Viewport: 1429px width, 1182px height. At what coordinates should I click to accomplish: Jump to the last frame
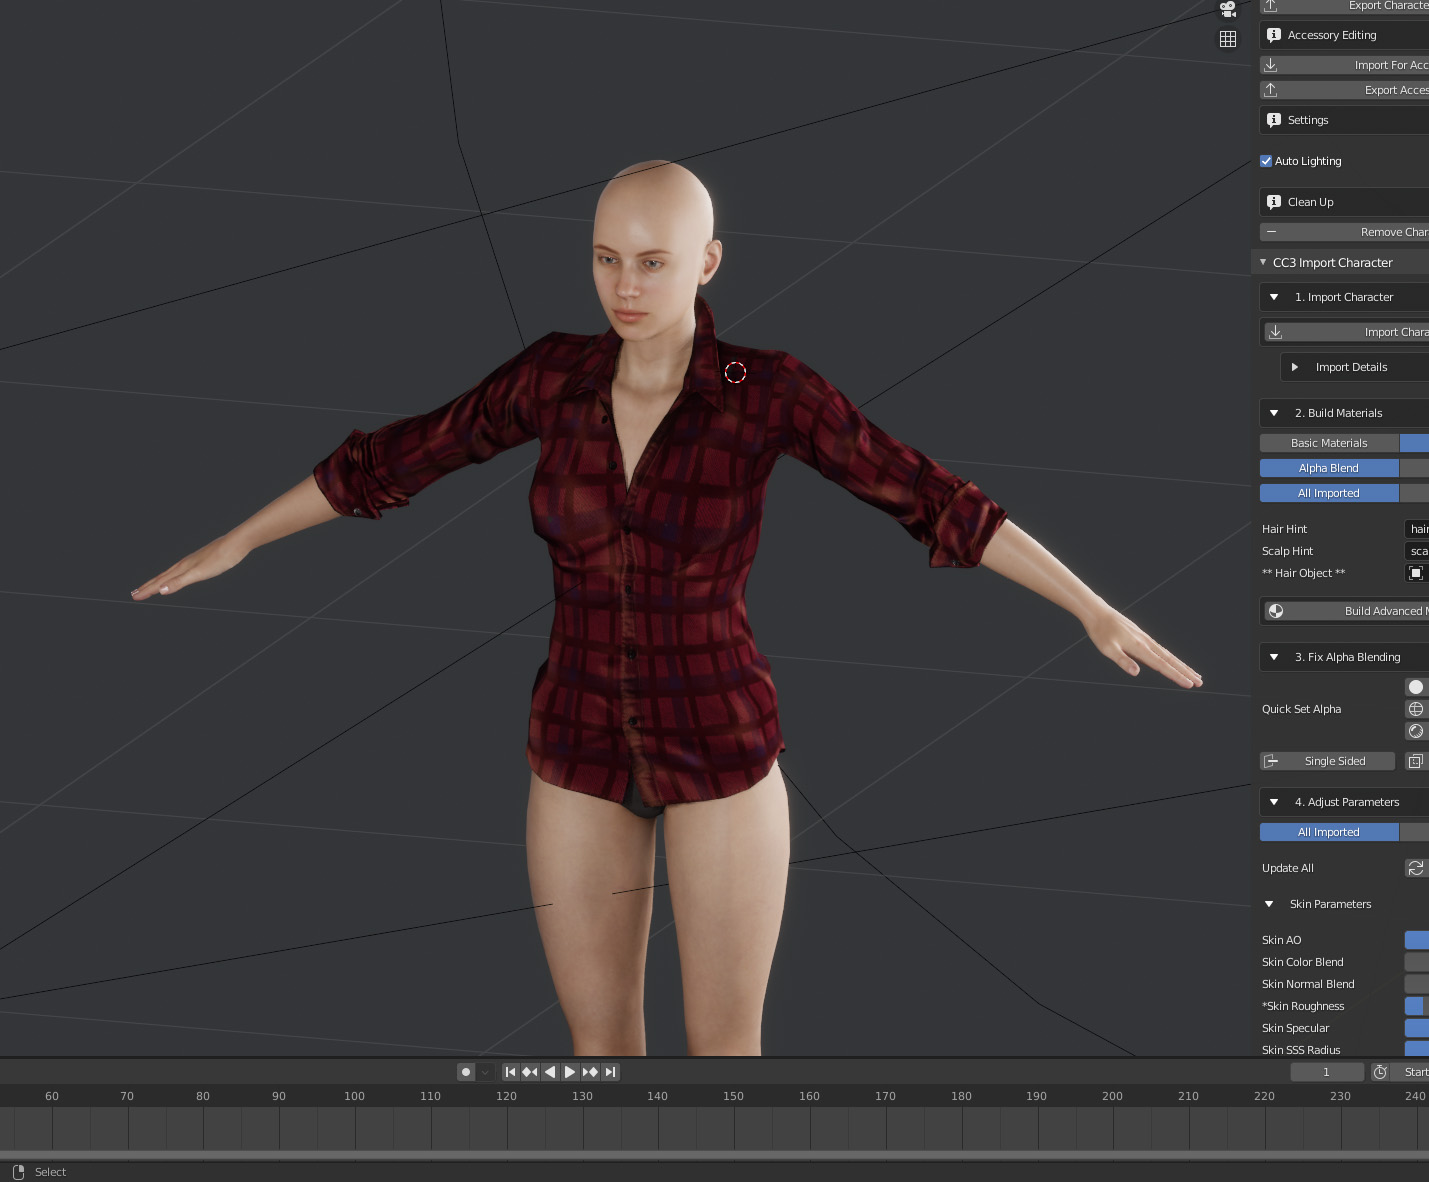(610, 1072)
